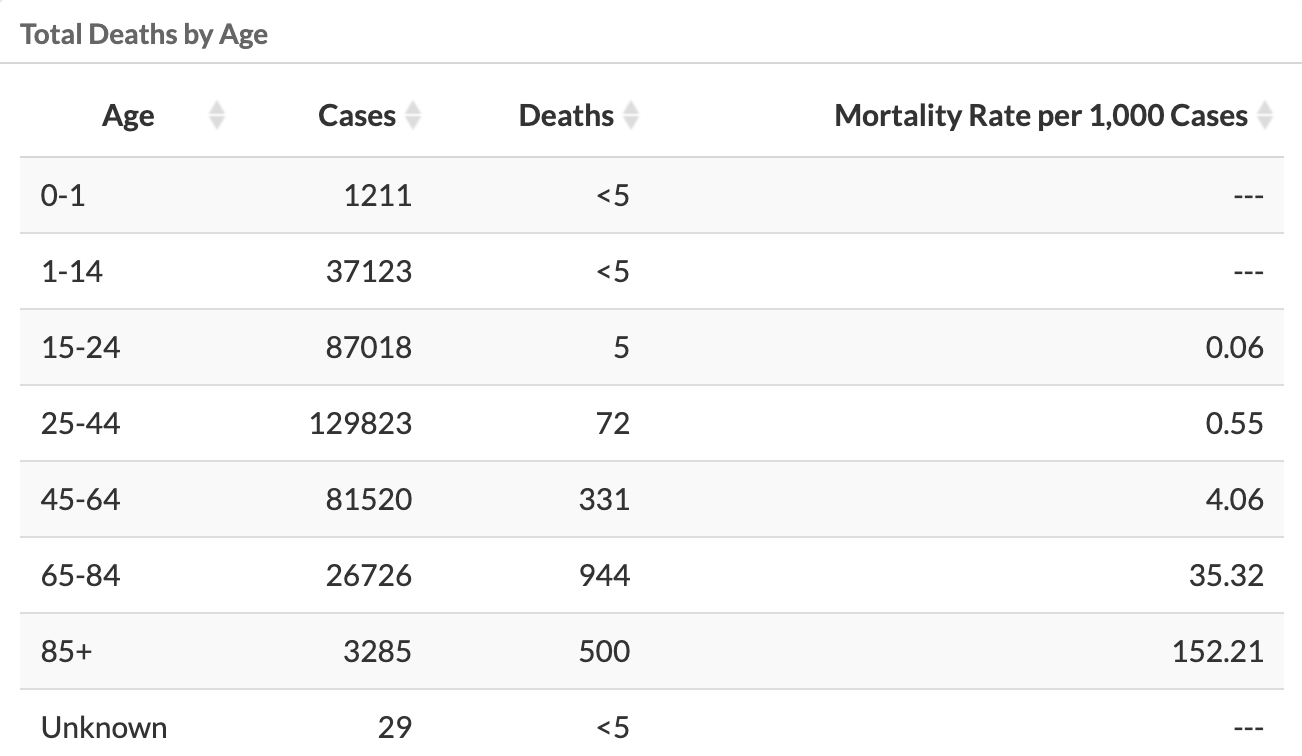Sort using the Deaths column arrows
Screen dimensions: 1302x756
click(x=630, y=116)
